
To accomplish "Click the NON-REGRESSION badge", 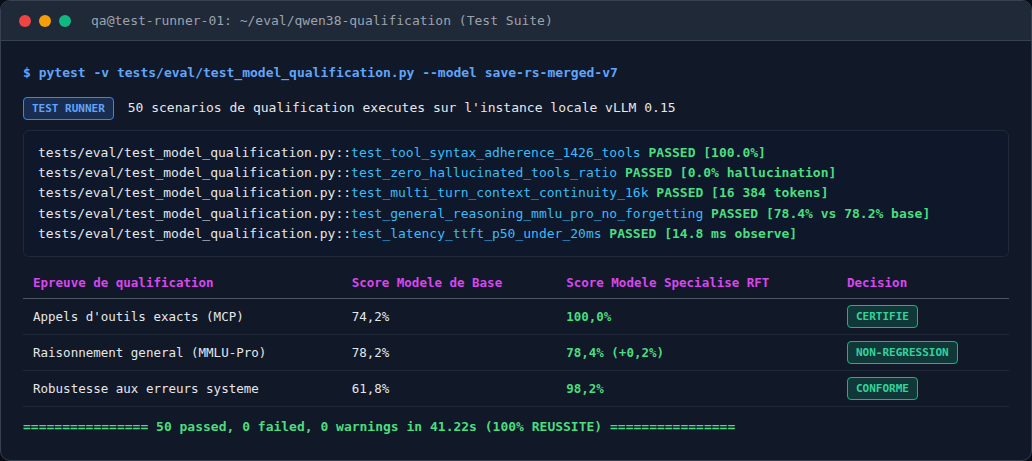I will coord(902,352).
